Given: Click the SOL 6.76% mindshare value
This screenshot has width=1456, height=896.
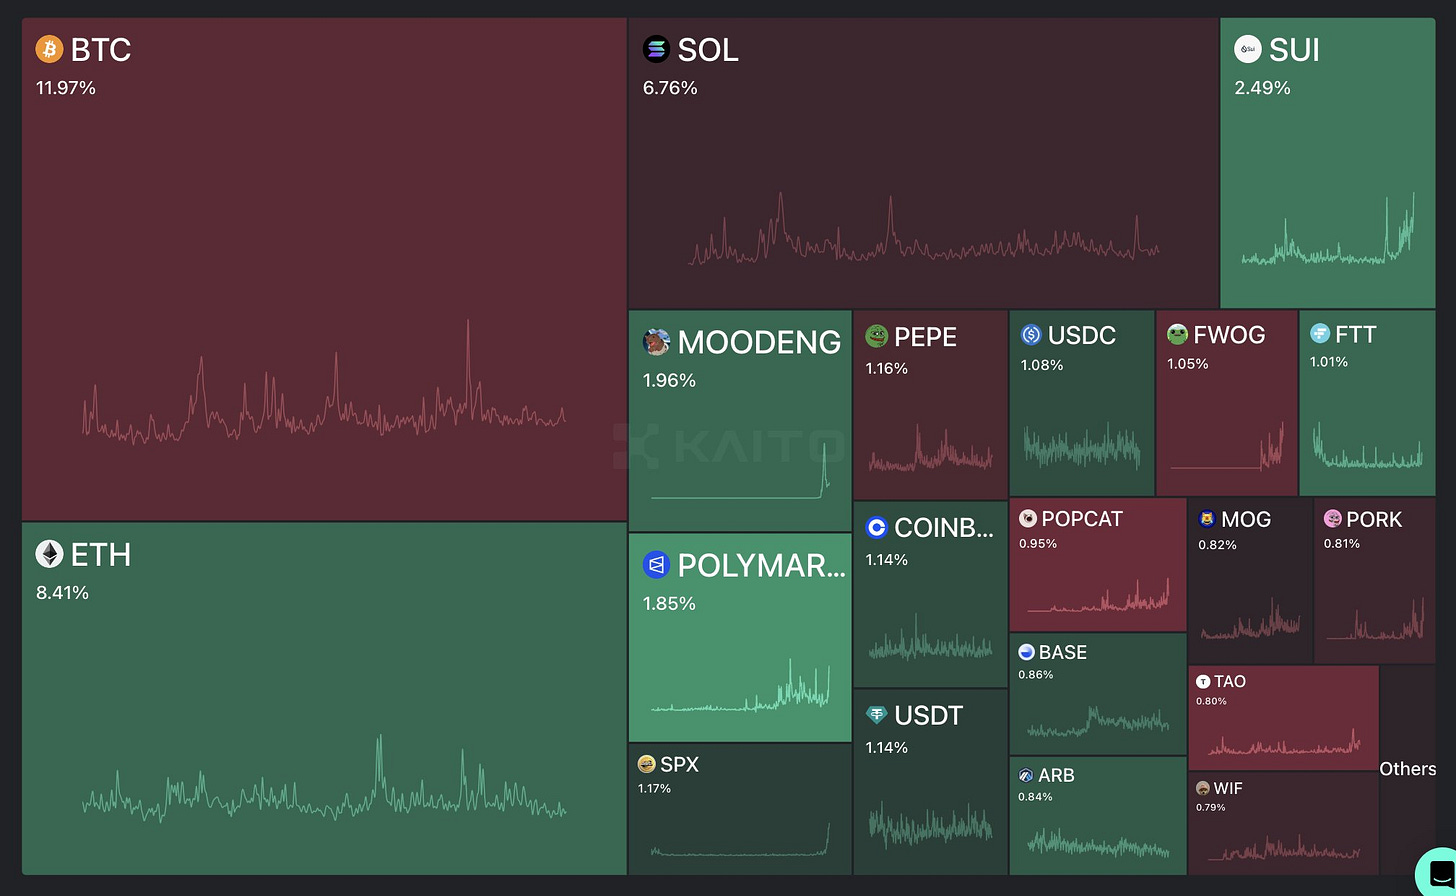Looking at the screenshot, I should click(670, 88).
